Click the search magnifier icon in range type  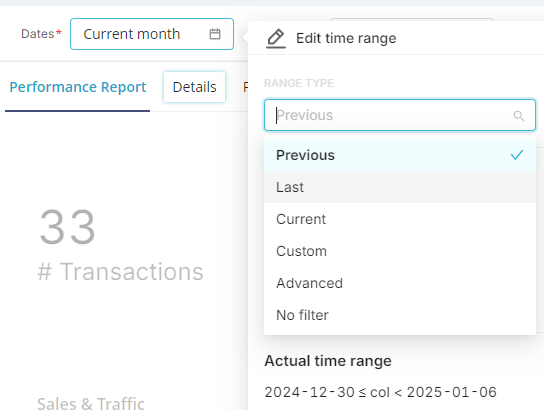click(x=519, y=116)
